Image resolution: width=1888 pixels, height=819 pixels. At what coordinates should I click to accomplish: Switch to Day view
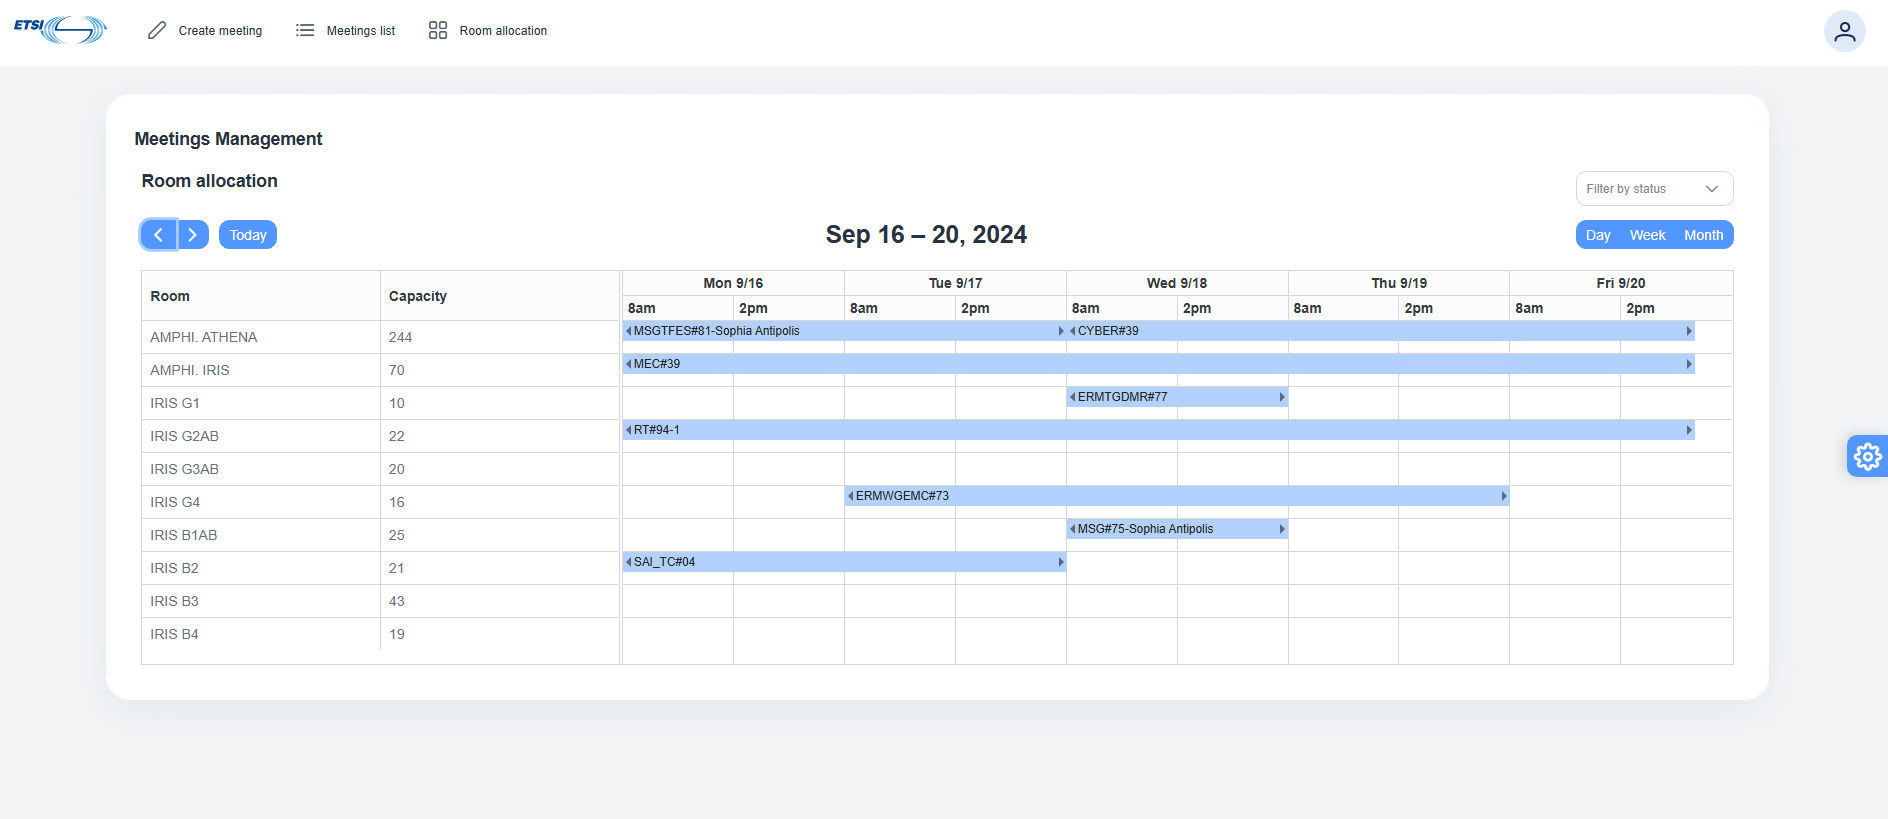coord(1598,235)
